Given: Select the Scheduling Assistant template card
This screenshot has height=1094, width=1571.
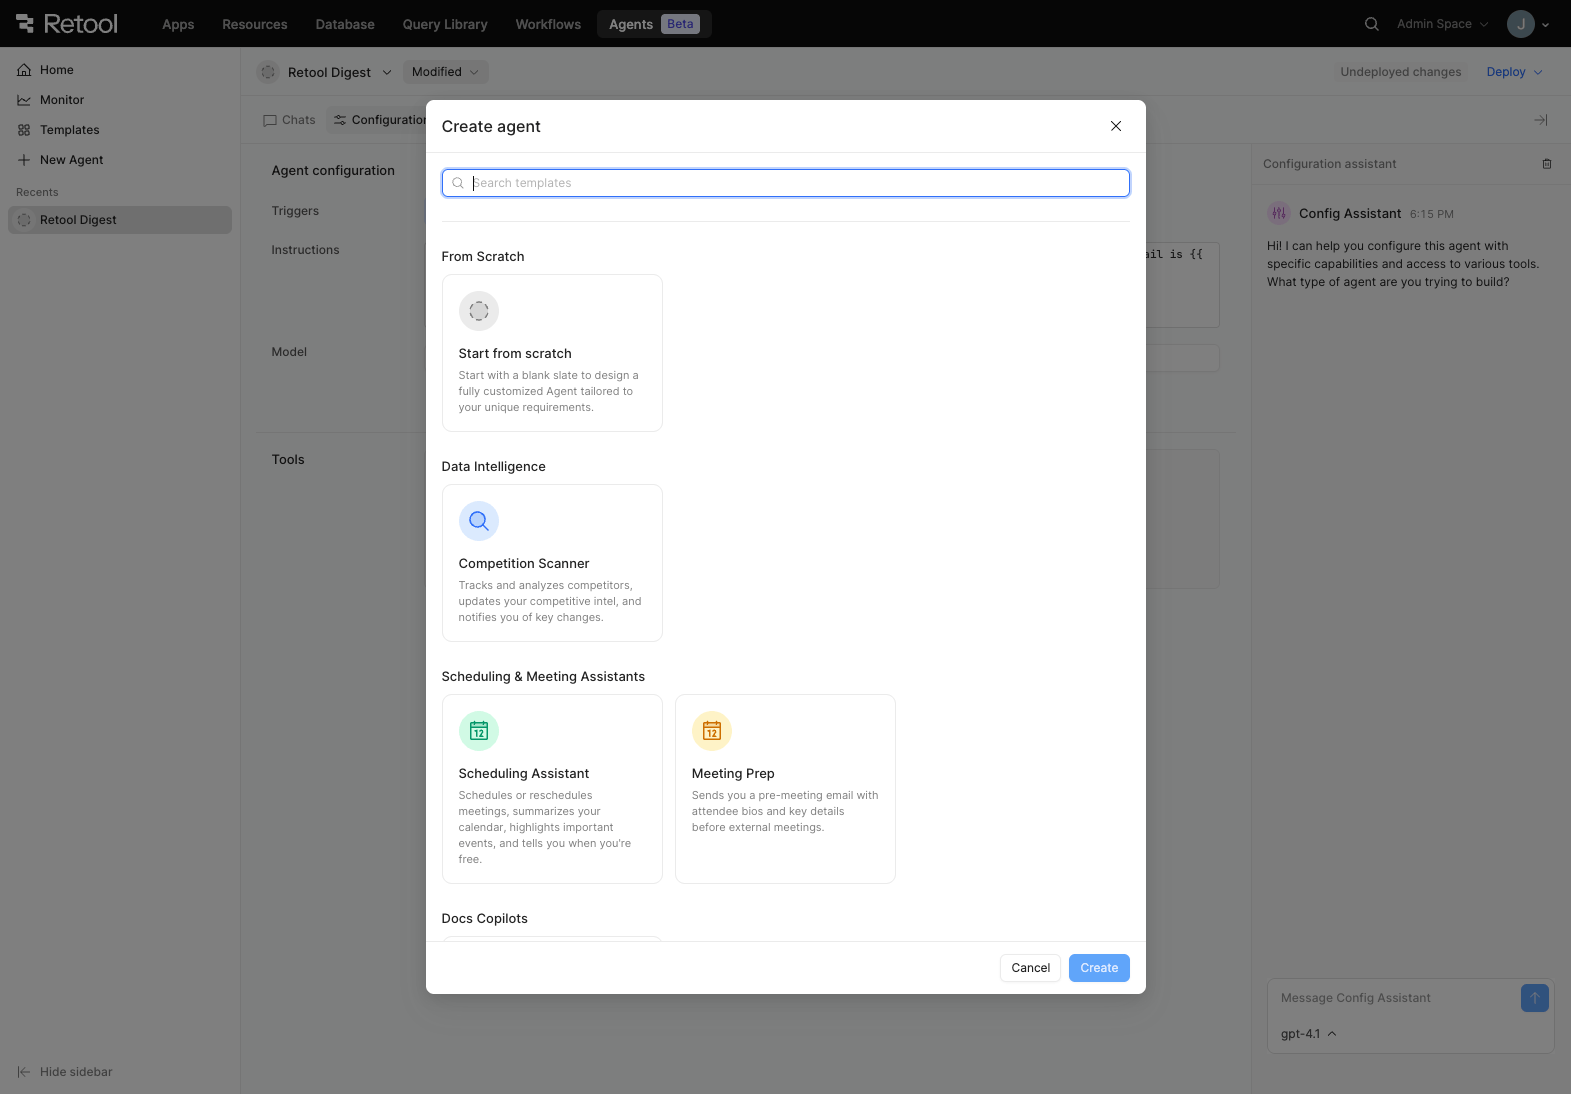Looking at the screenshot, I should pyautogui.click(x=552, y=789).
